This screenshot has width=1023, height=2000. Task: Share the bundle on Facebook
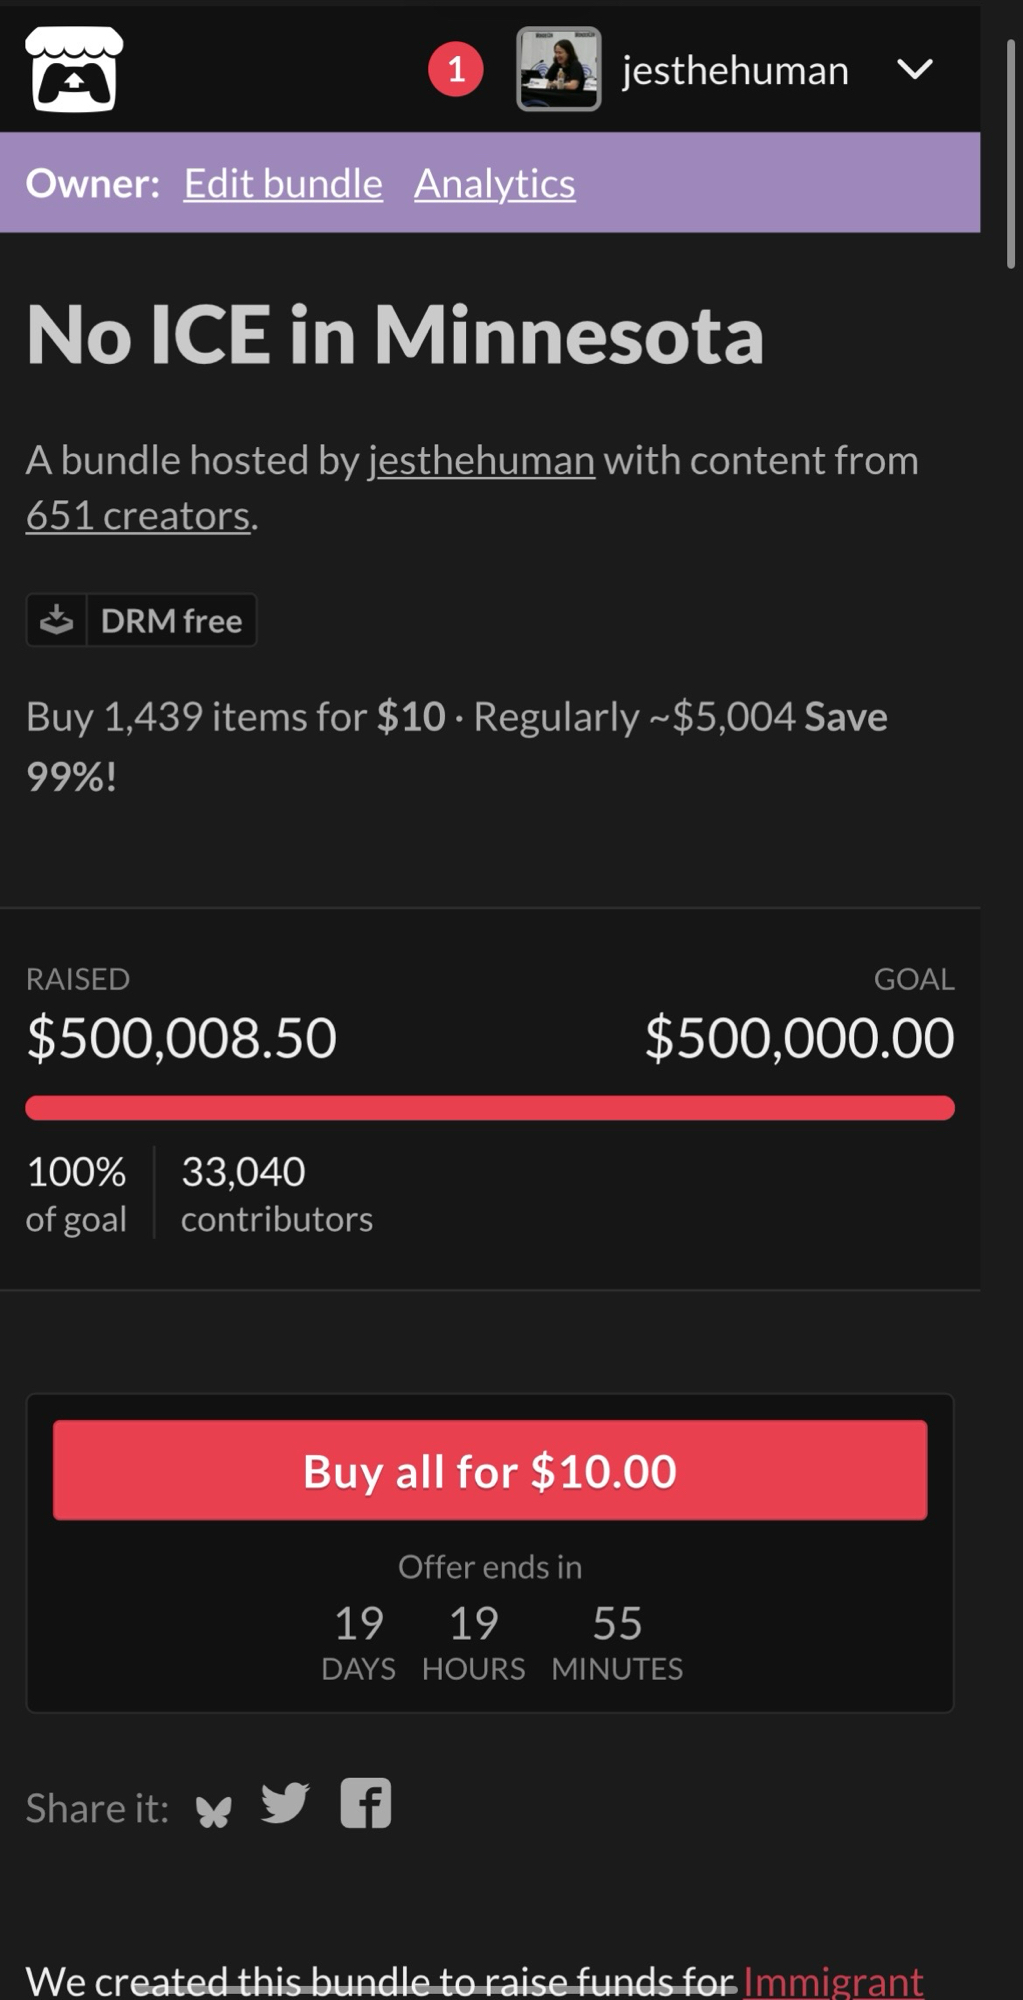pyautogui.click(x=366, y=1803)
